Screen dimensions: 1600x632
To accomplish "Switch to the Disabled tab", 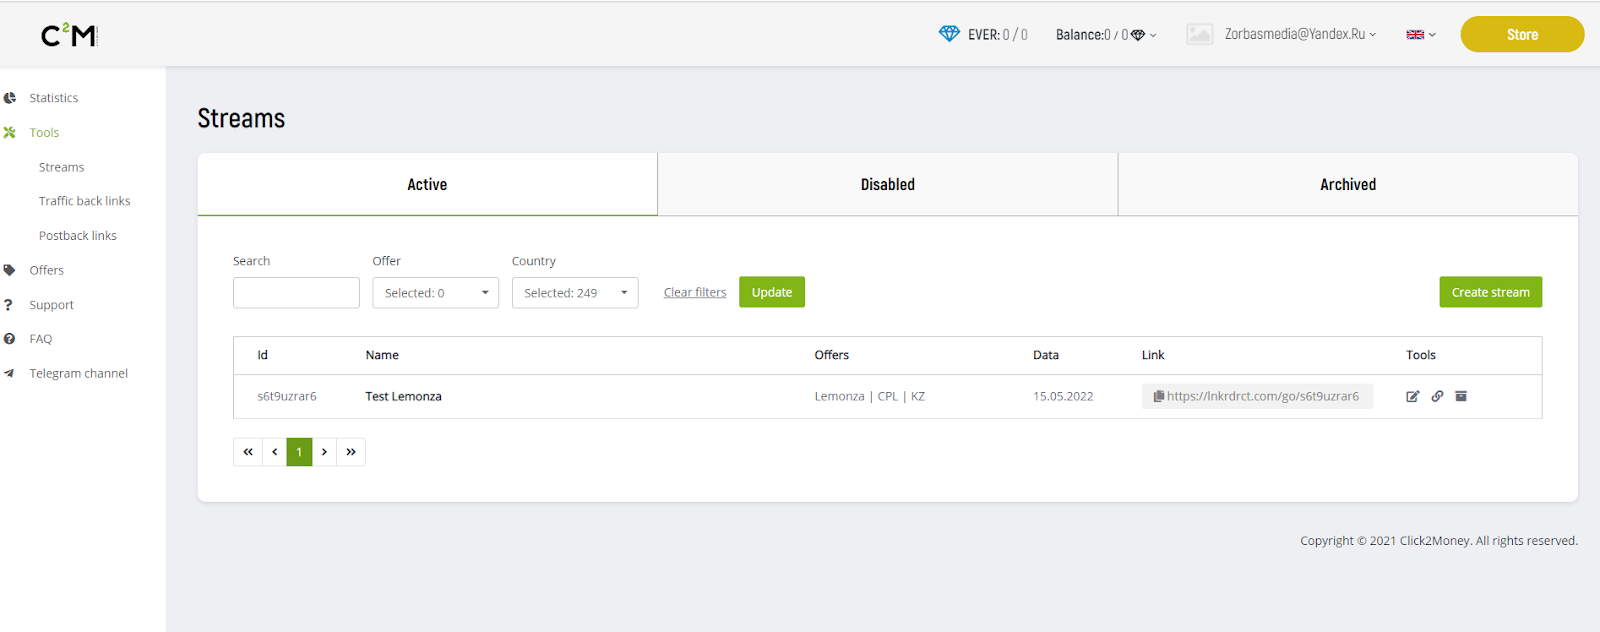I will (x=888, y=185).
